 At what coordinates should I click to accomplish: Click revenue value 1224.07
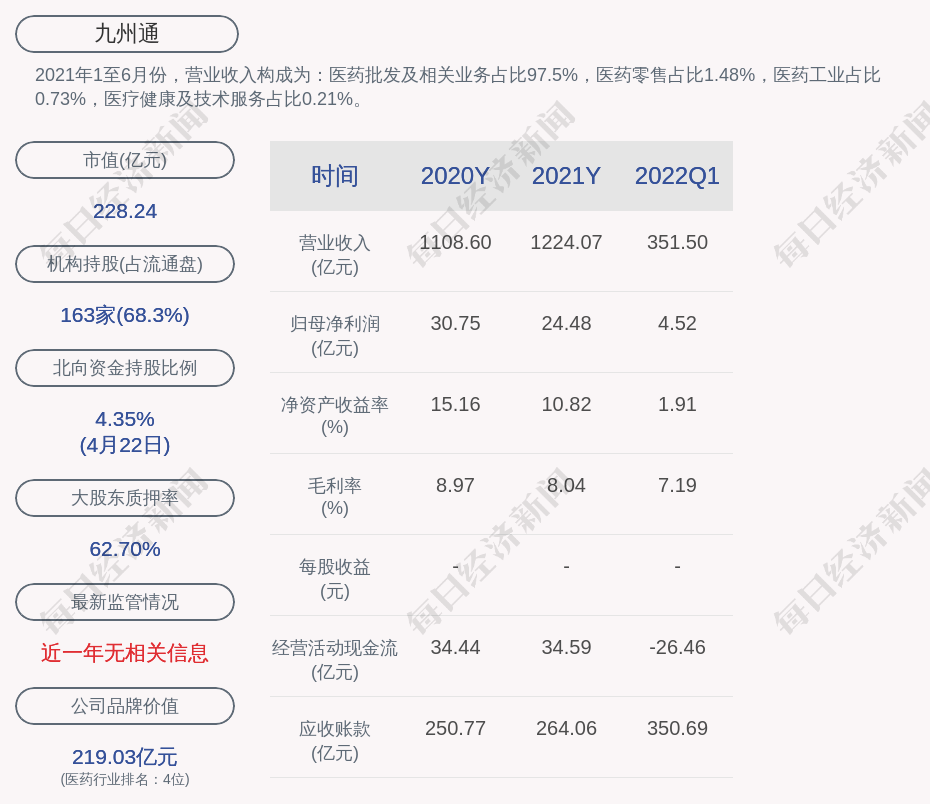[566, 243]
